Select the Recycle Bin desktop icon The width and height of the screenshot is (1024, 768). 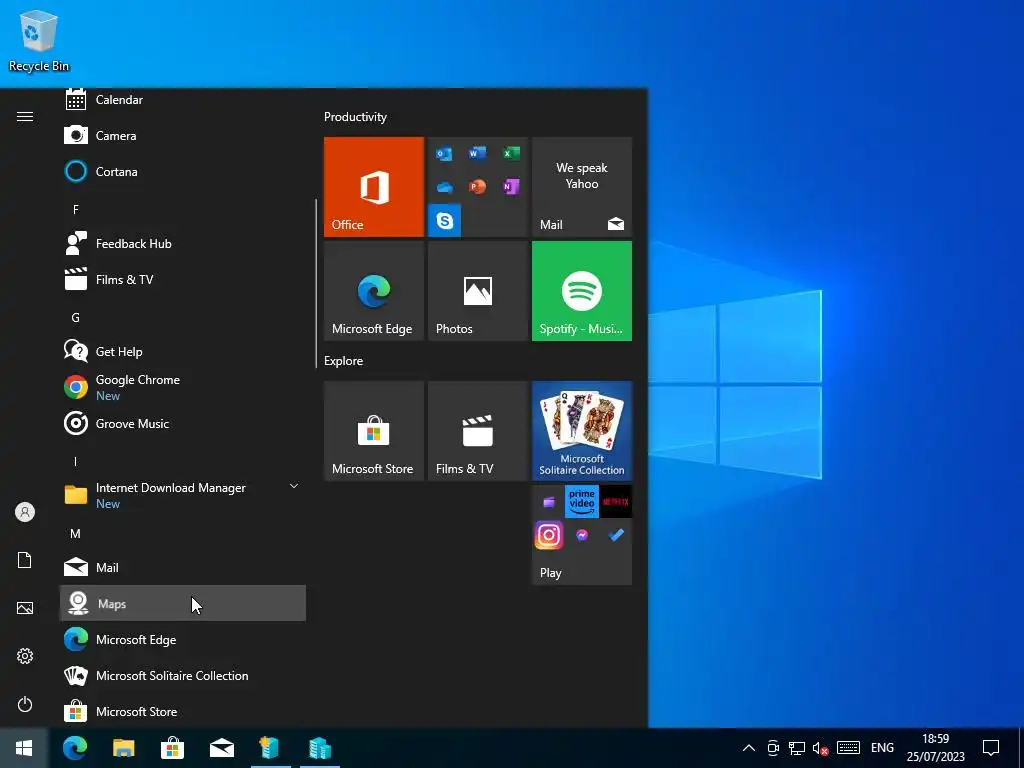(39, 39)
